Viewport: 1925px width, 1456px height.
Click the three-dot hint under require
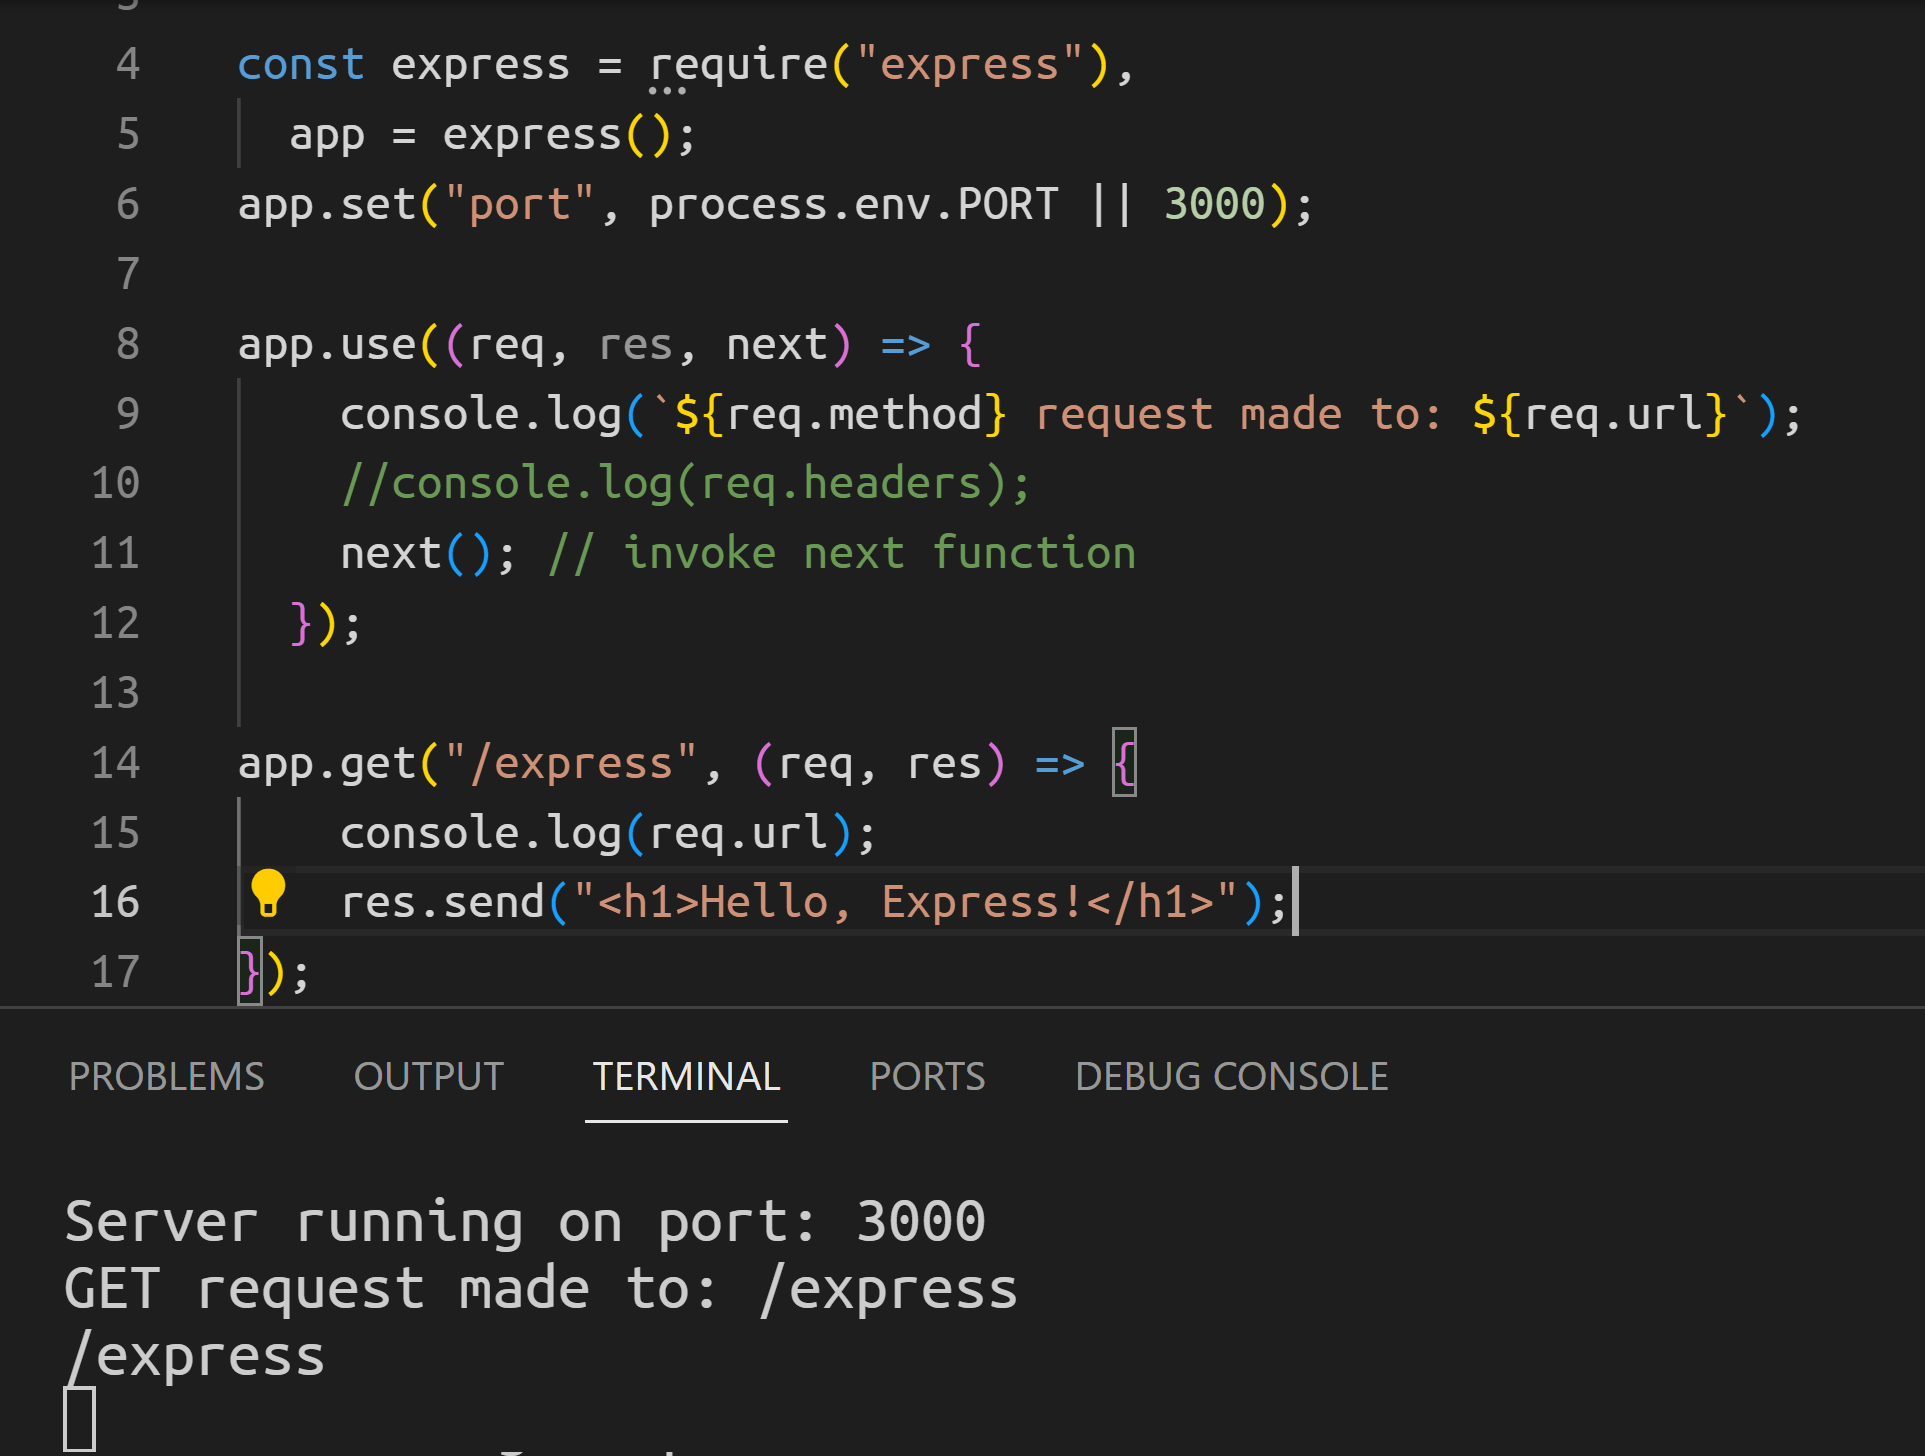coord(667,91)
